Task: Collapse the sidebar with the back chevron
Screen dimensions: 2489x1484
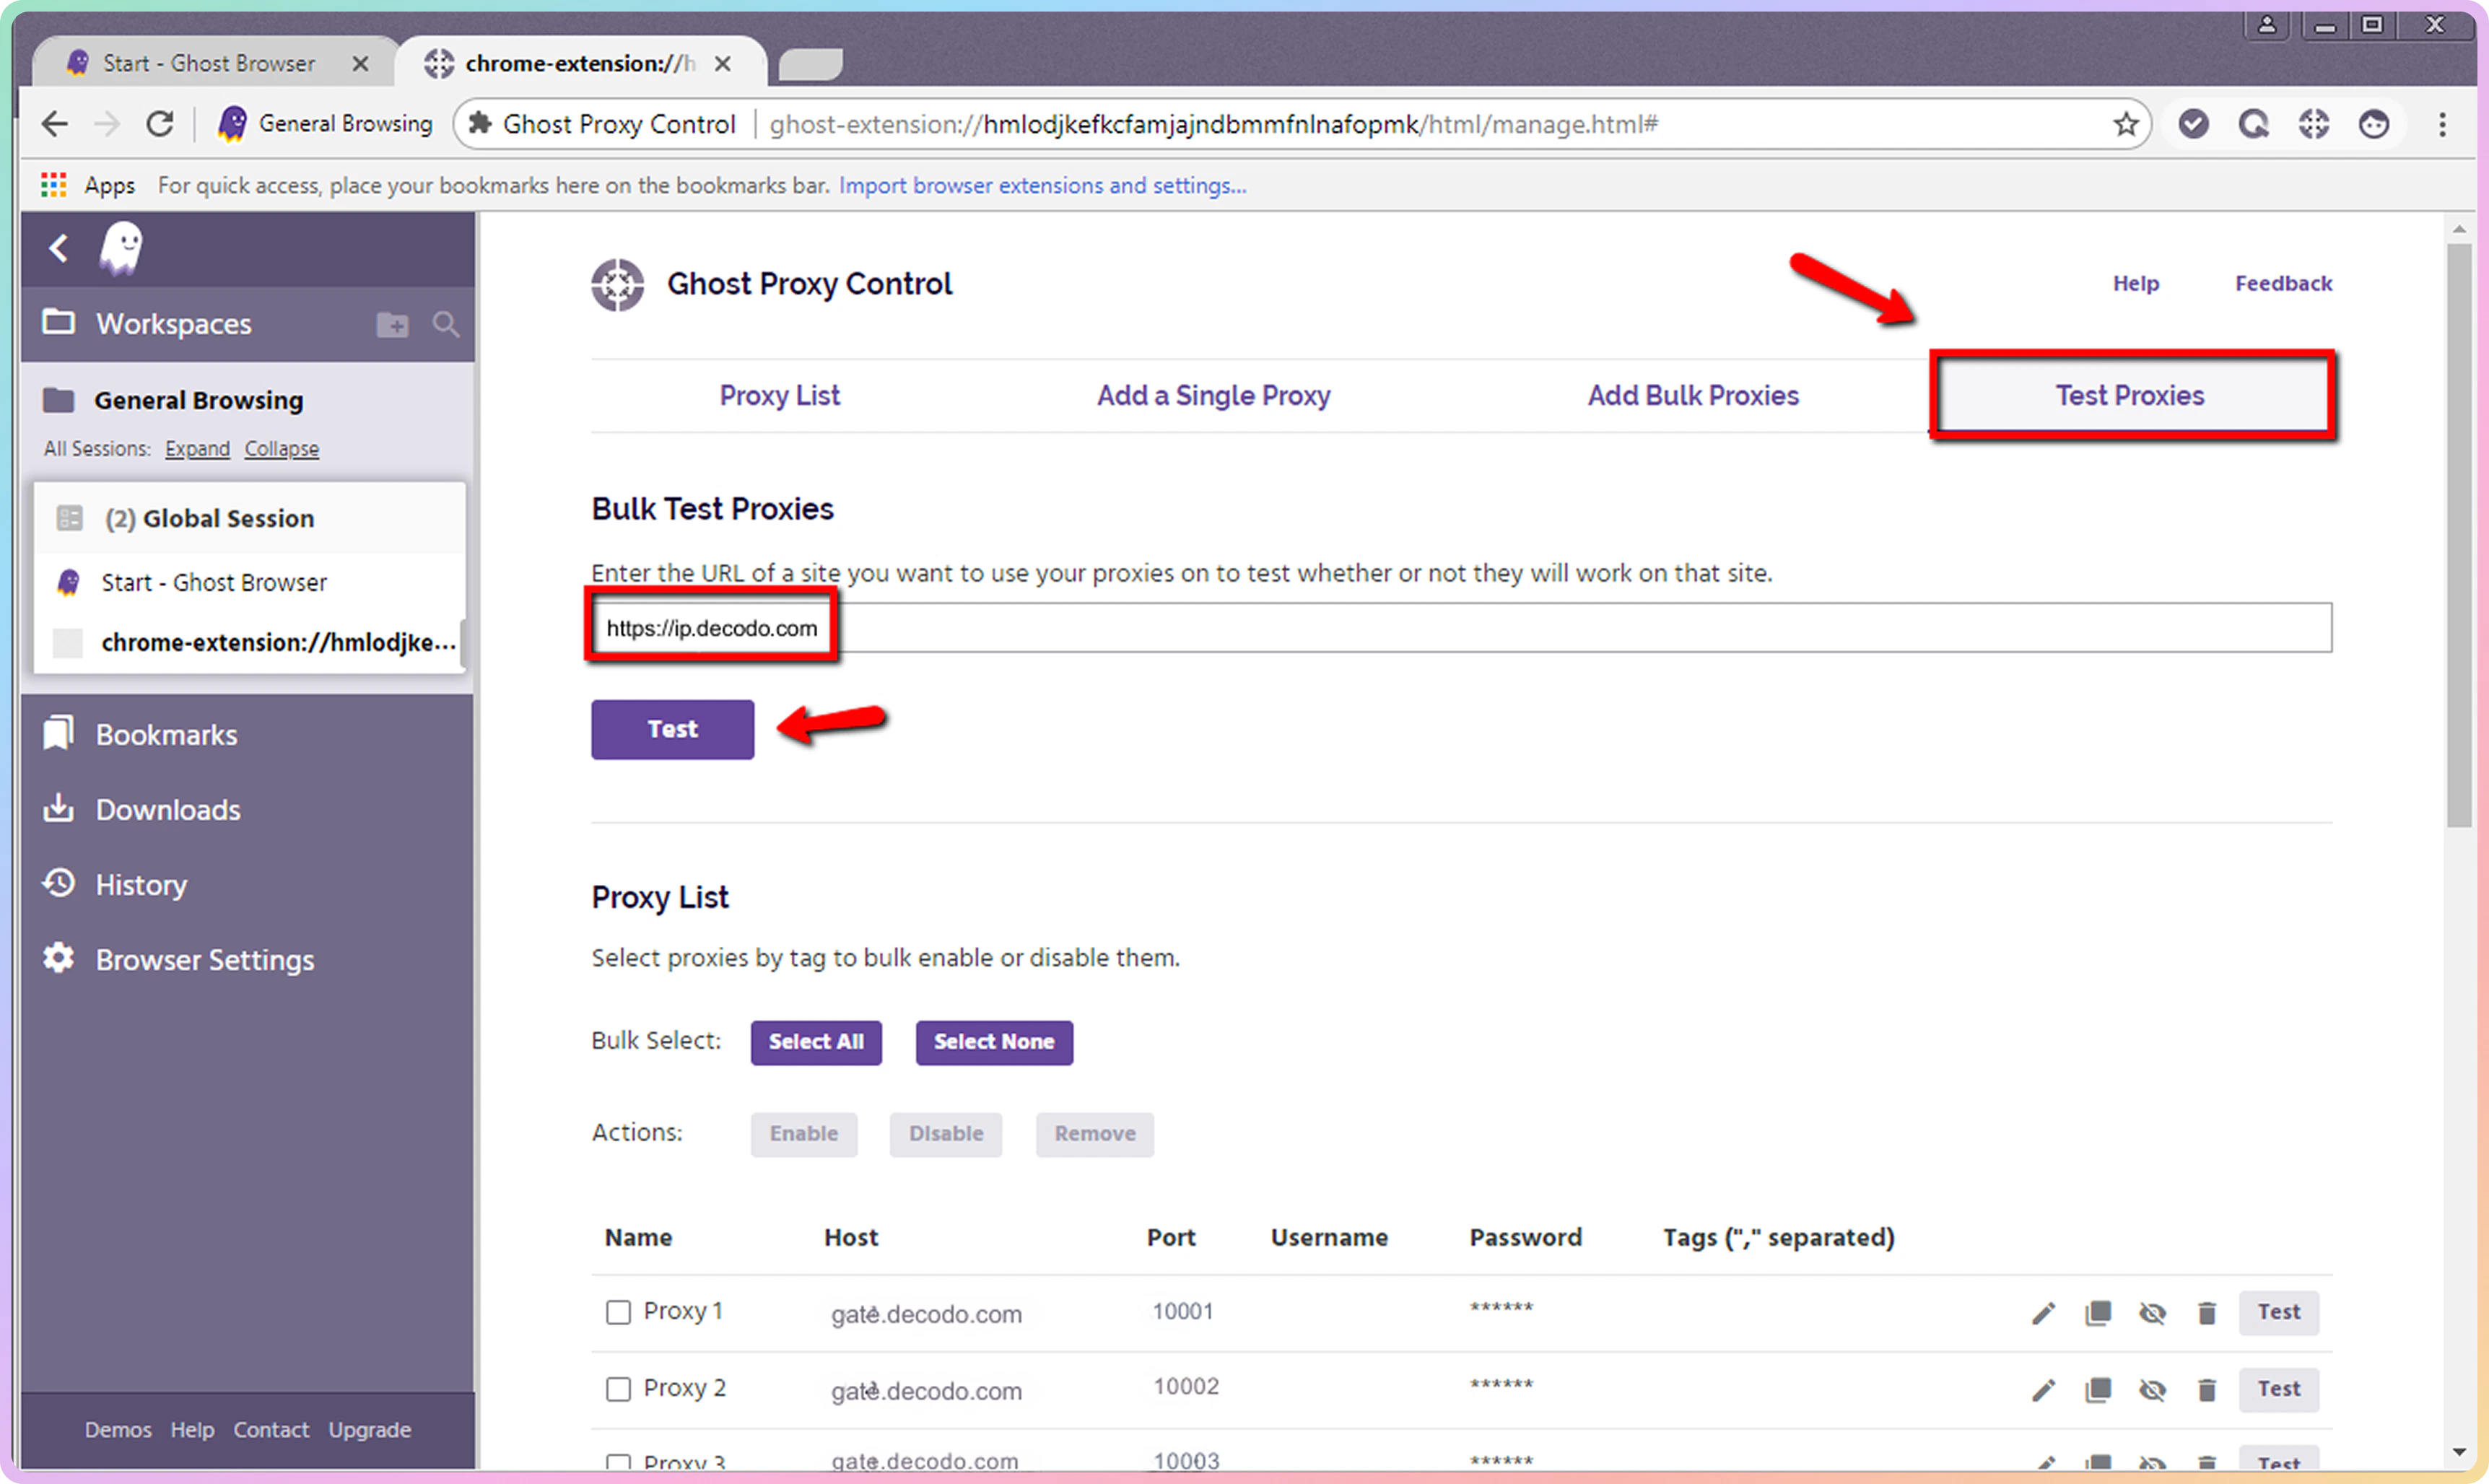Action: pyautogui.click(x=59, y=249)
